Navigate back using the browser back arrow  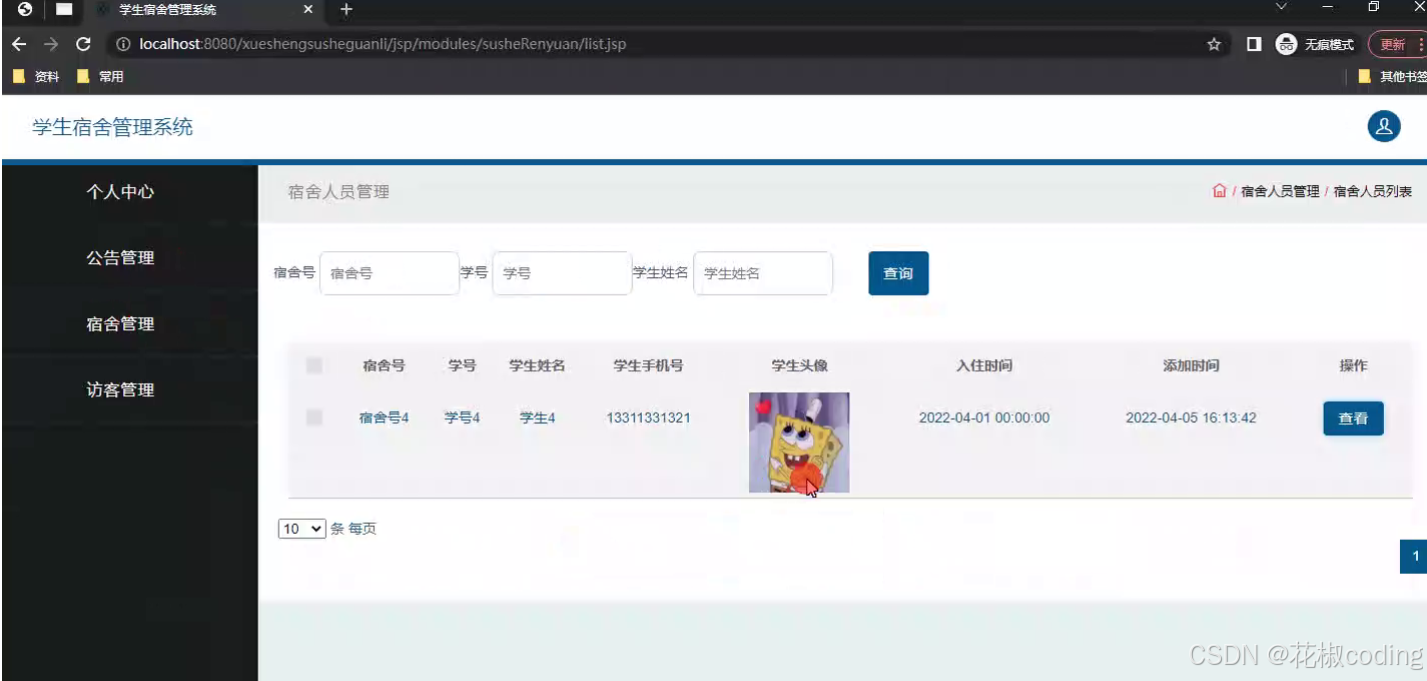18,44
